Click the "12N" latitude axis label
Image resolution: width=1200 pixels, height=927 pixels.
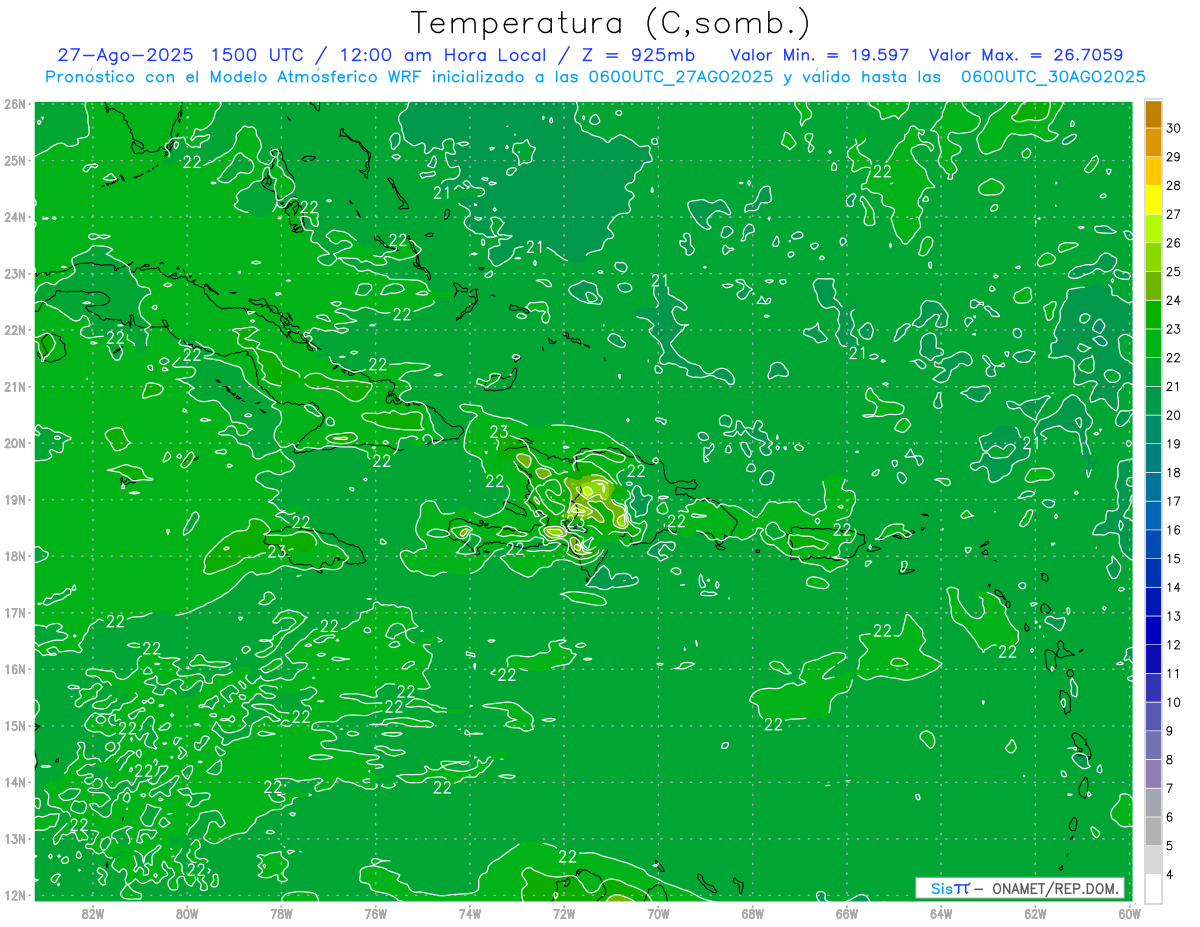point(15,895)
